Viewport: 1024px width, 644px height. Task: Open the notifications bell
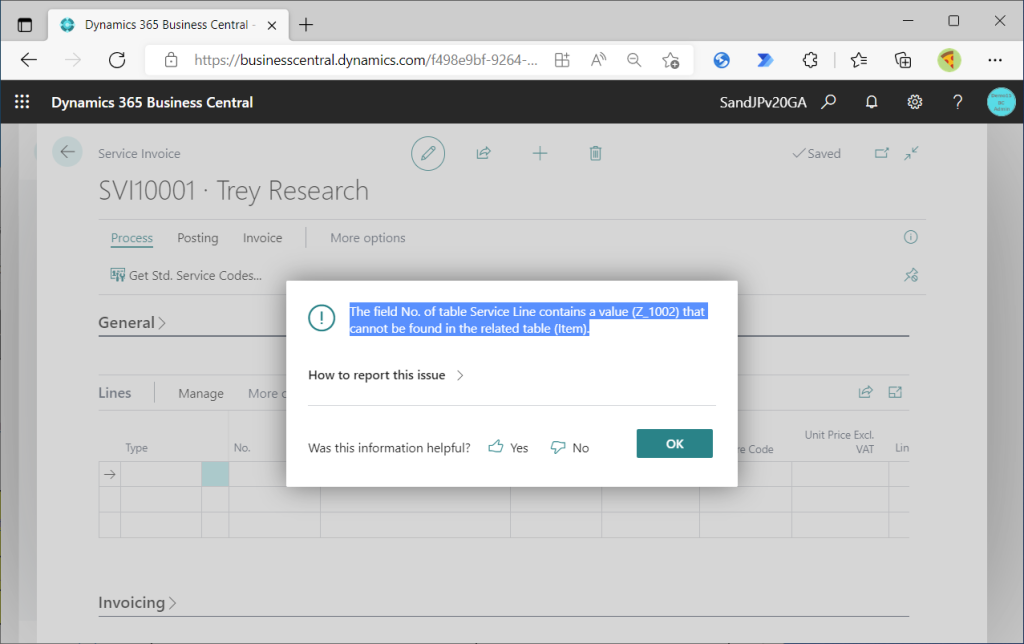[871, 102]
